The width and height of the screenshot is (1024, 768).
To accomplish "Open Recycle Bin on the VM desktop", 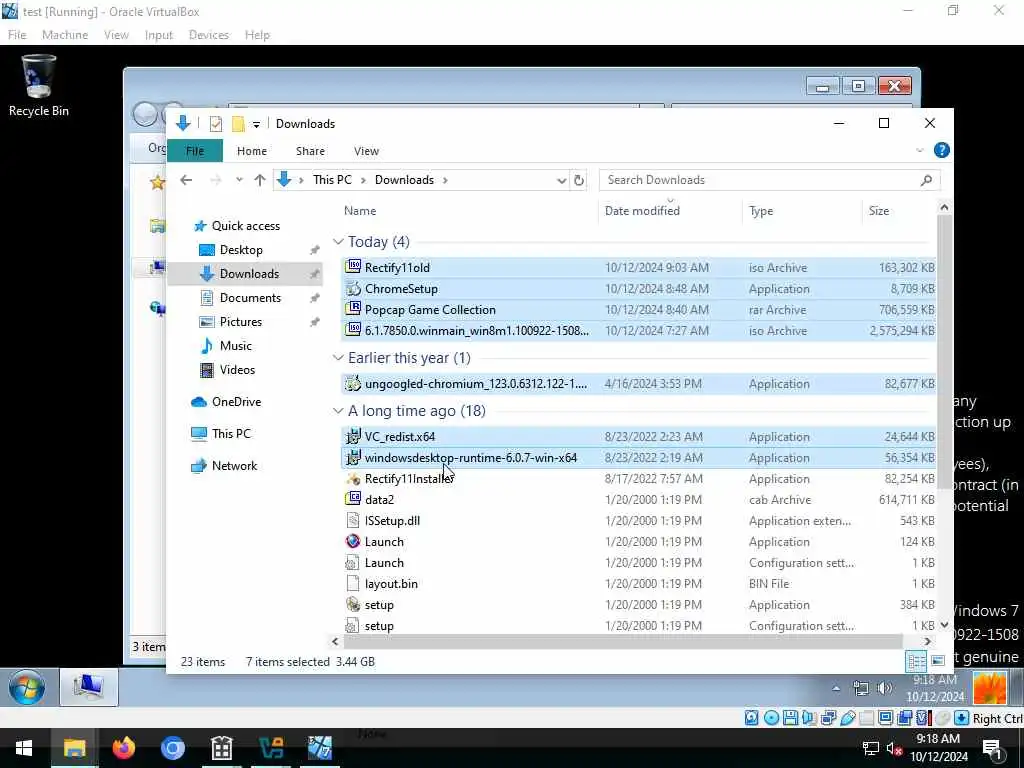I will pyautogui.click(x=39, y=86).
